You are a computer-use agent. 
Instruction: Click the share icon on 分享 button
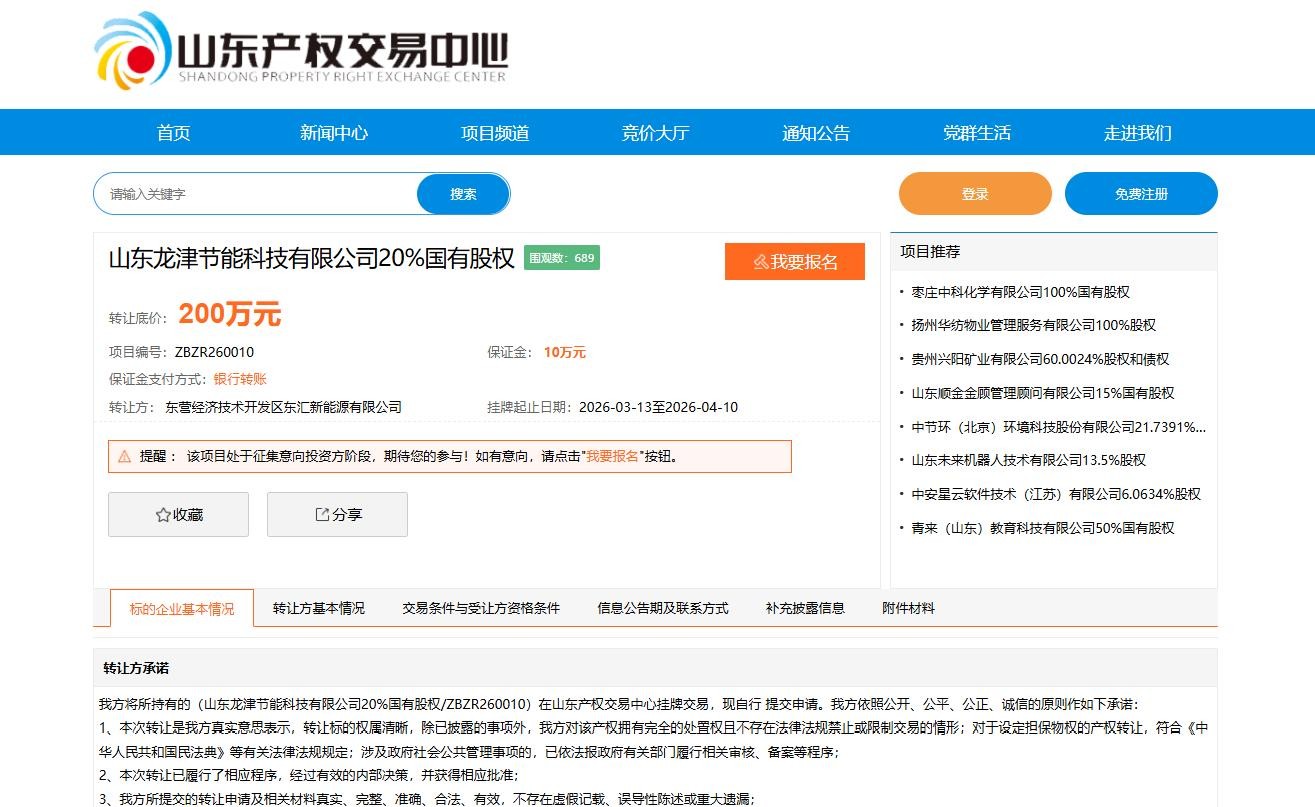pyautogui.click(x=322, y=515)
